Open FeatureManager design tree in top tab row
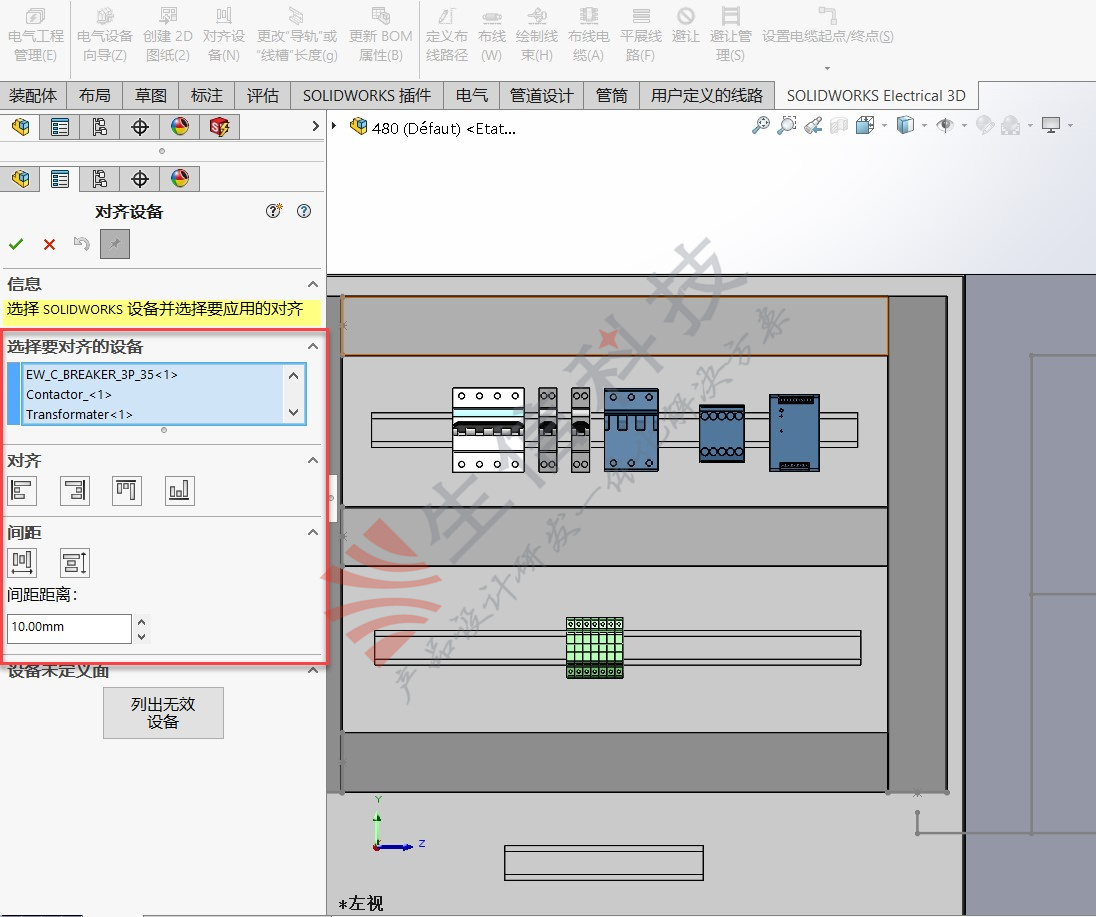 20,127
